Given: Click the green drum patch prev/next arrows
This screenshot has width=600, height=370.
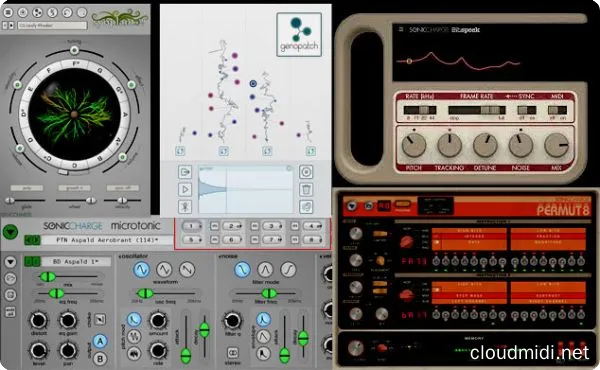Looking at the screenshot, I should click(x=32, y=262).
